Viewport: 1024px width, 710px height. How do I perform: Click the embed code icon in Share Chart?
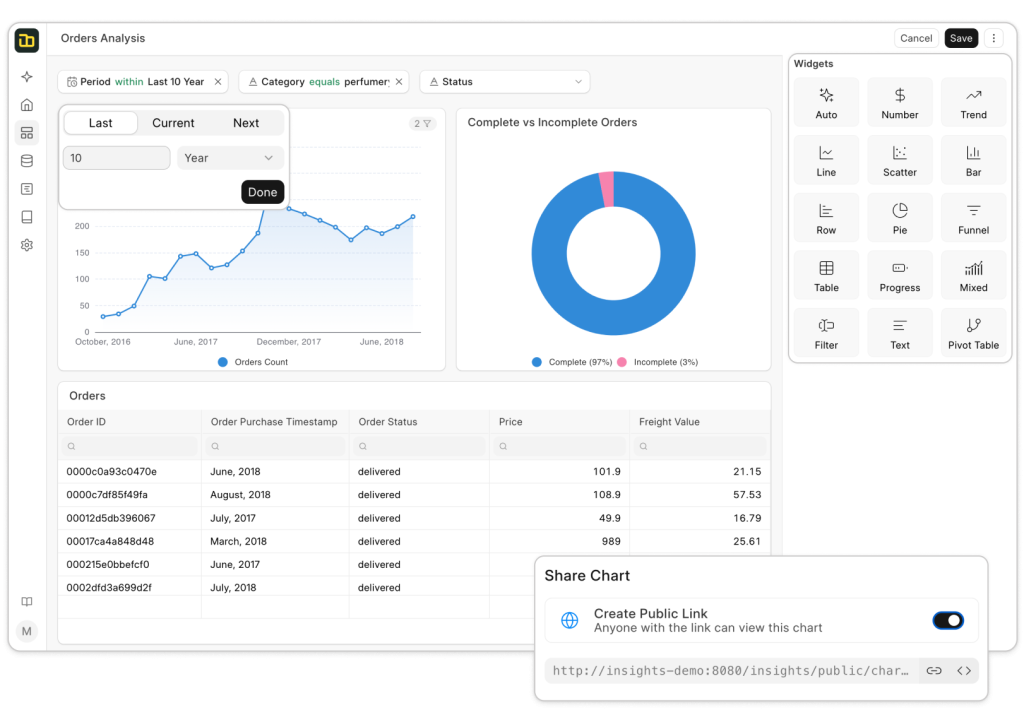(x=964, y=671)
